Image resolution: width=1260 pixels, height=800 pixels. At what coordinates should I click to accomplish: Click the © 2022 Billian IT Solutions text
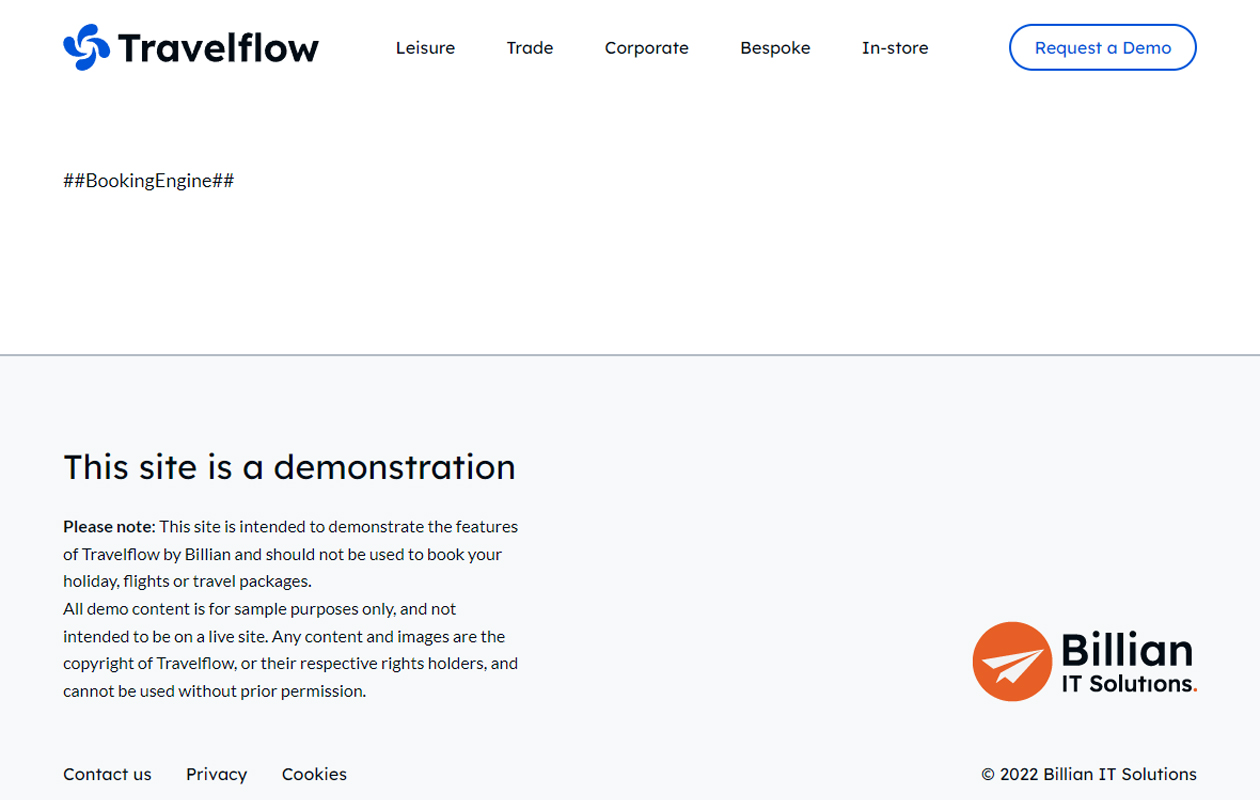click(1089, 774)
